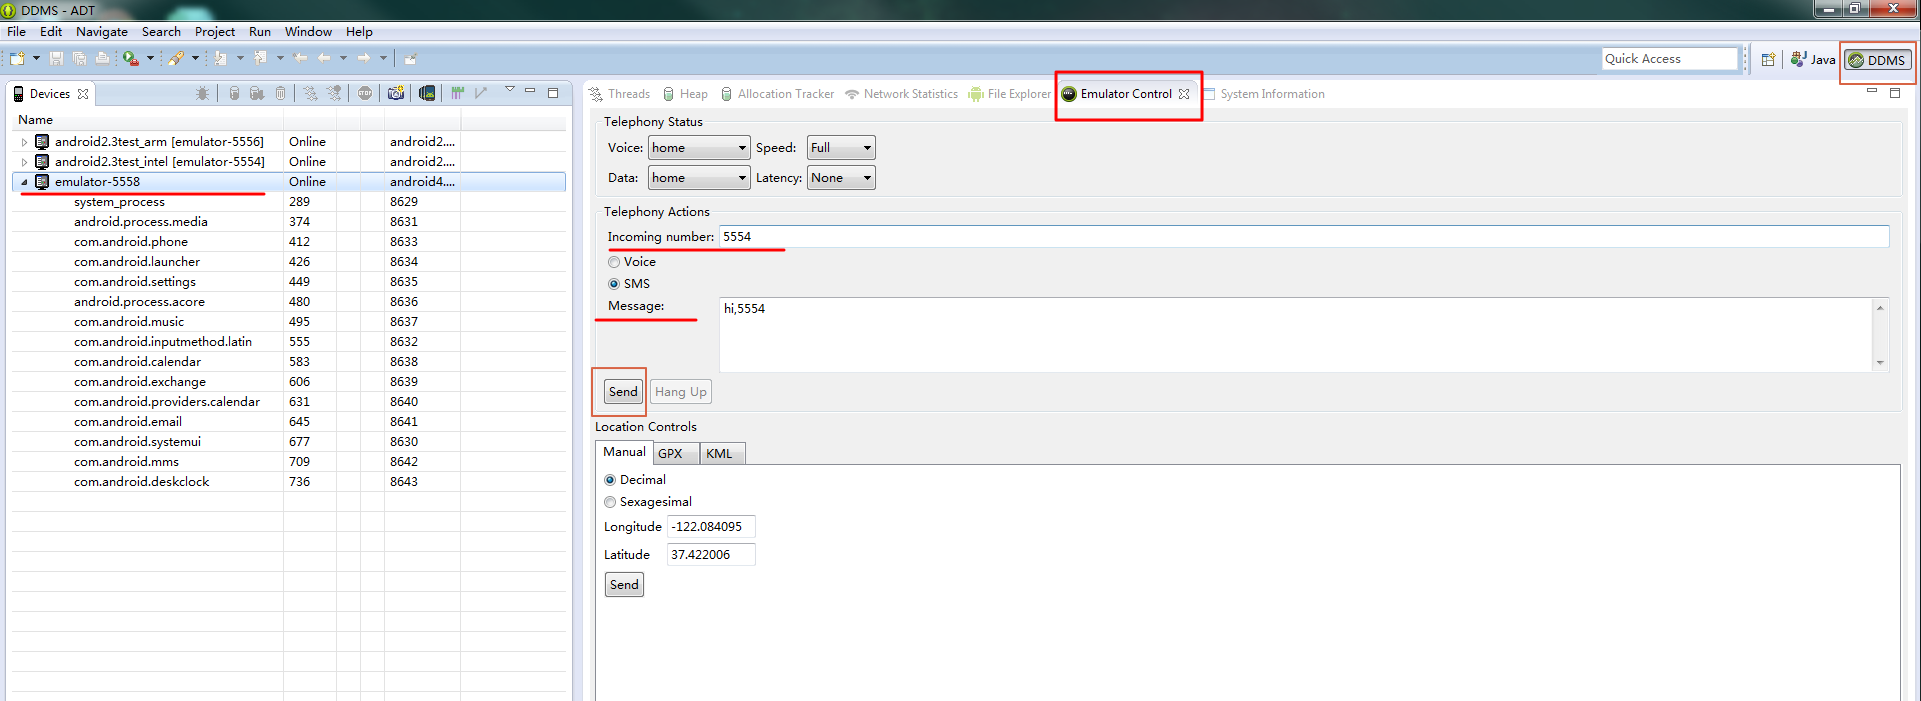Viewport: 1921px width, 701px height.
Task: Click the Cause GC trash icon
Action: click(x=281, y=93)
